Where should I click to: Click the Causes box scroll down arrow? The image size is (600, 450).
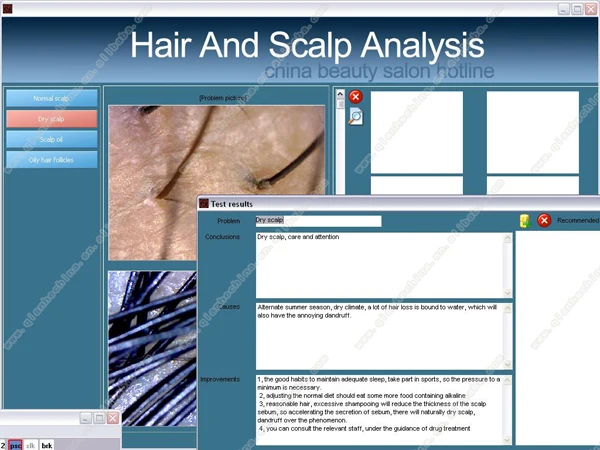tap(507, 364)
